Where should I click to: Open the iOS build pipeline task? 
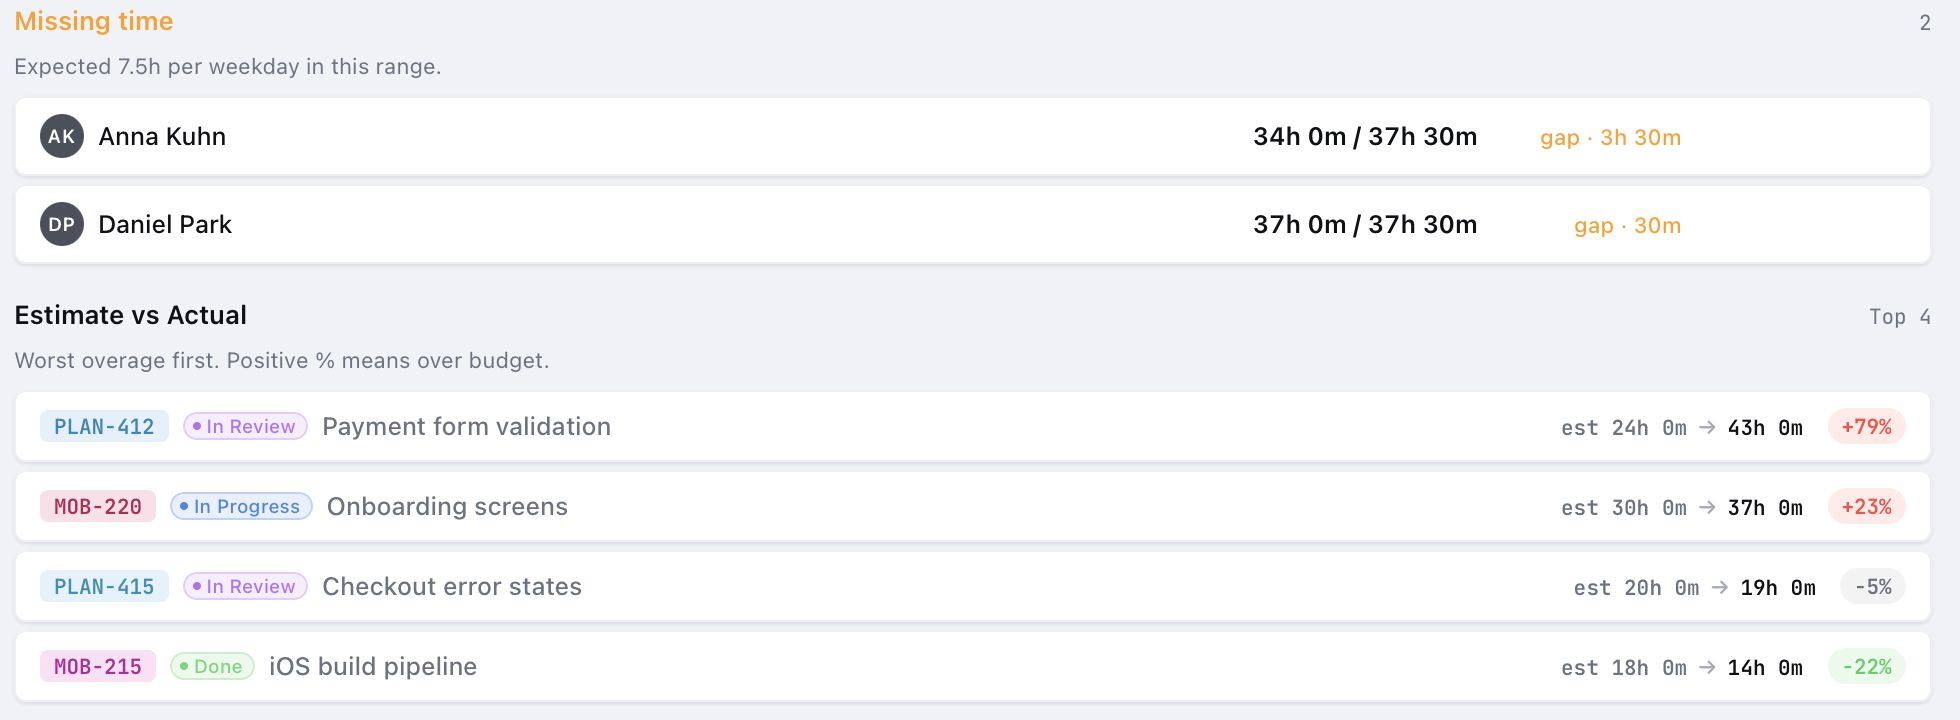click(373, 666)
